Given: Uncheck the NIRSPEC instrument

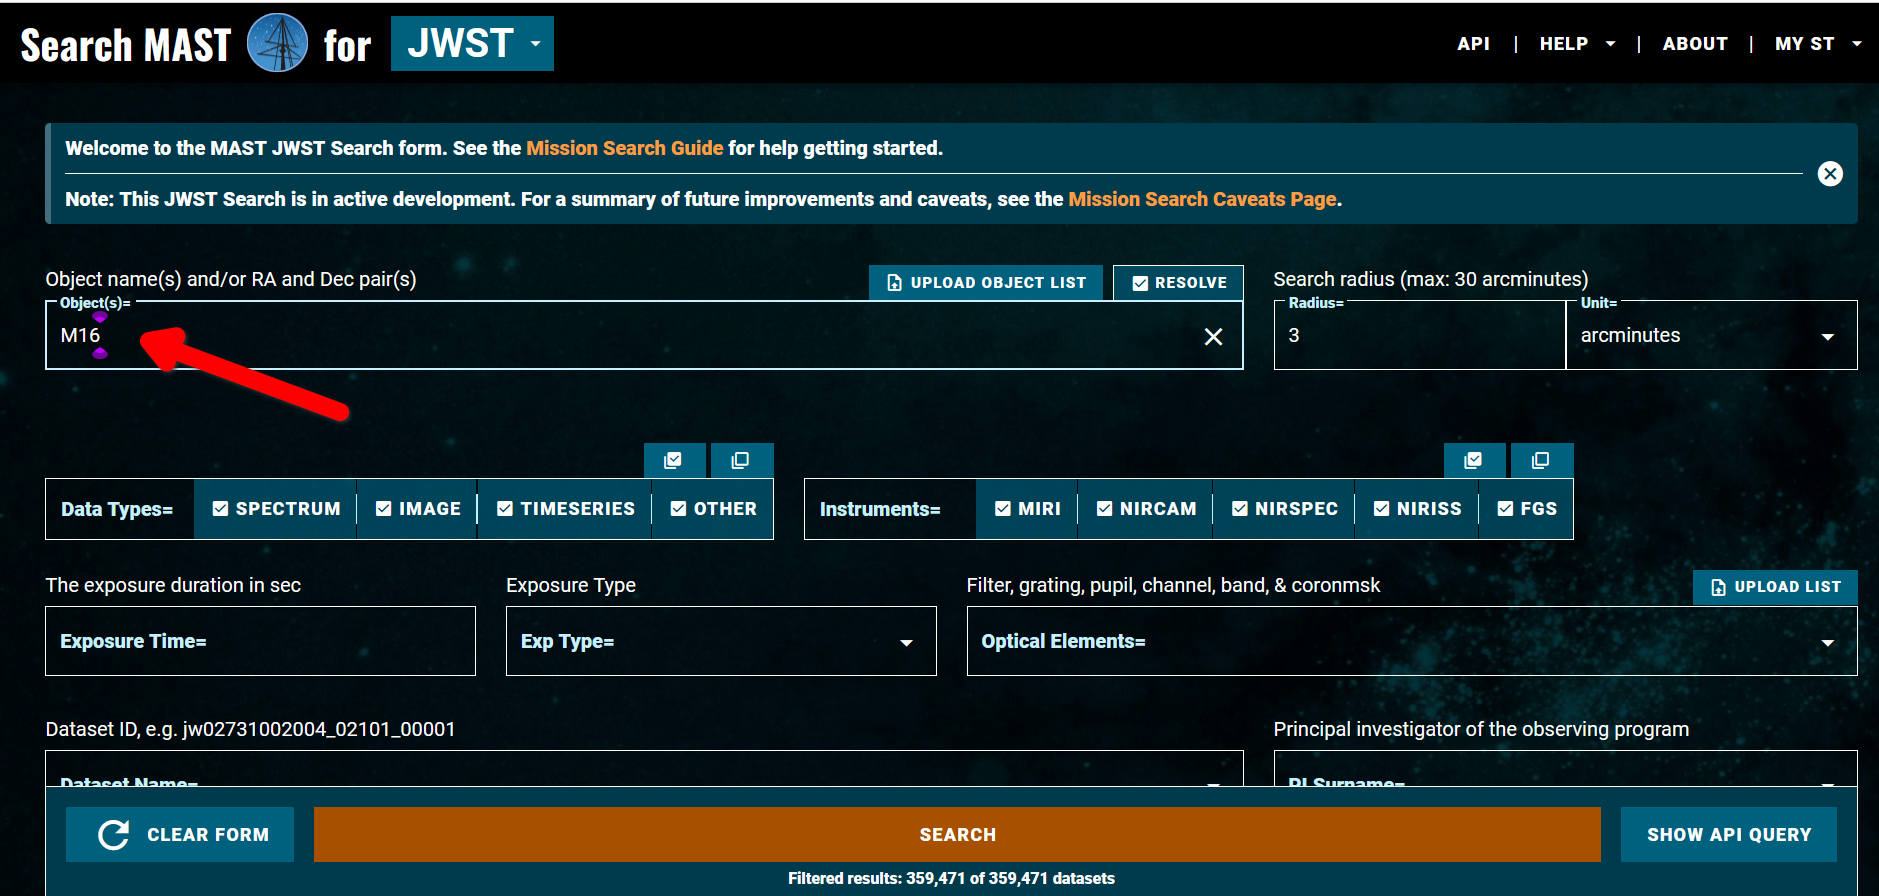Looking at the screenshot, I should click(x=1284, y=509).
